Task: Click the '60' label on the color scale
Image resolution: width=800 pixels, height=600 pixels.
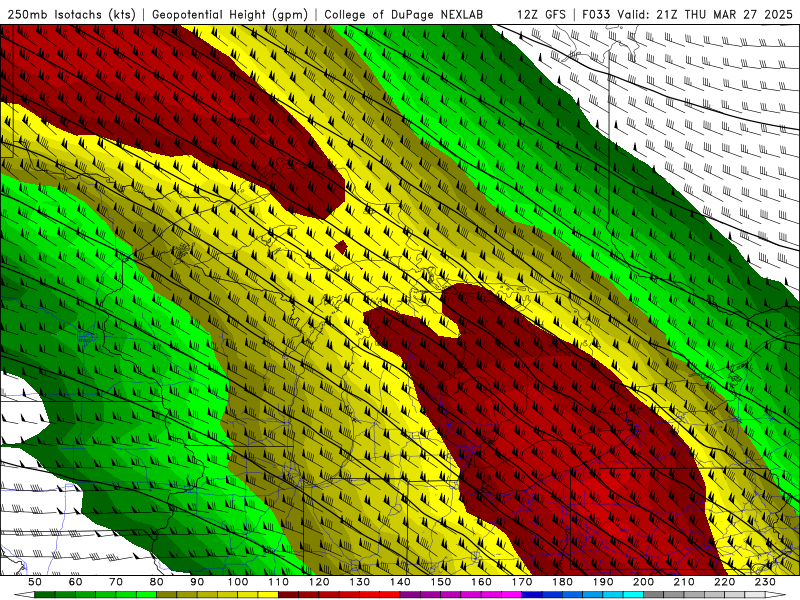Action: point(75,582)
